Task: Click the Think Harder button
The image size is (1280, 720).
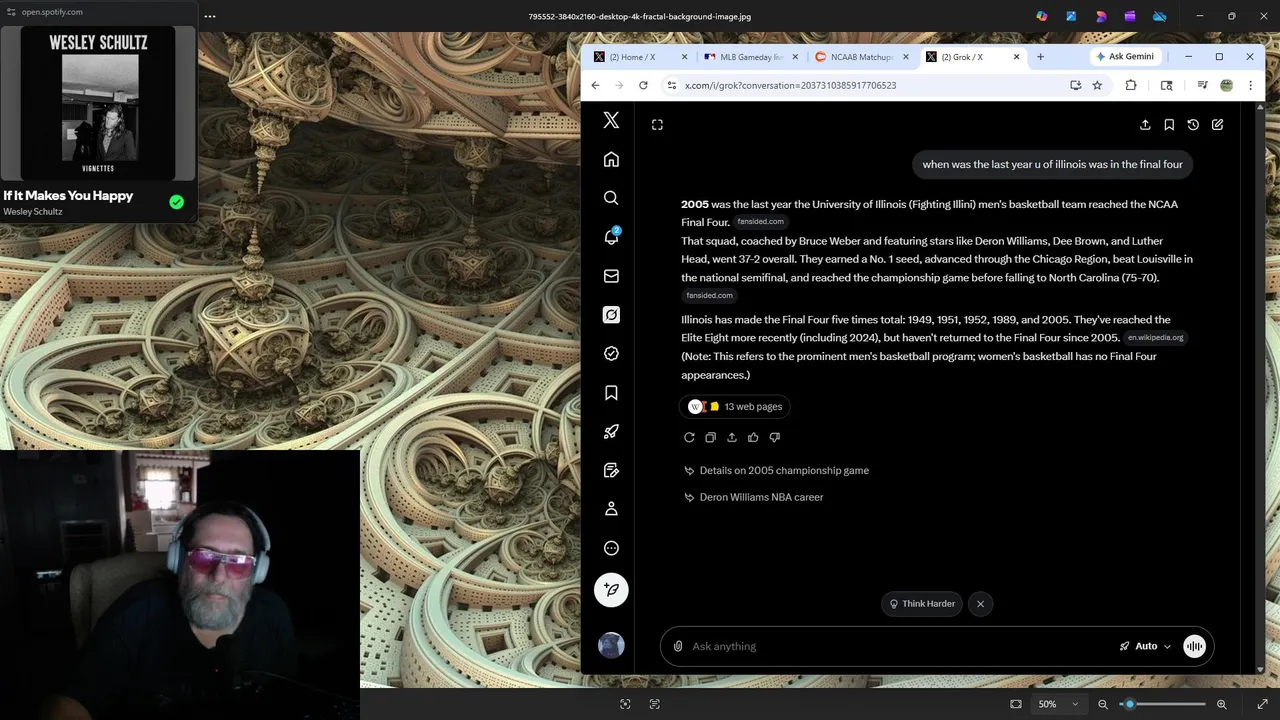Action: 921,604
